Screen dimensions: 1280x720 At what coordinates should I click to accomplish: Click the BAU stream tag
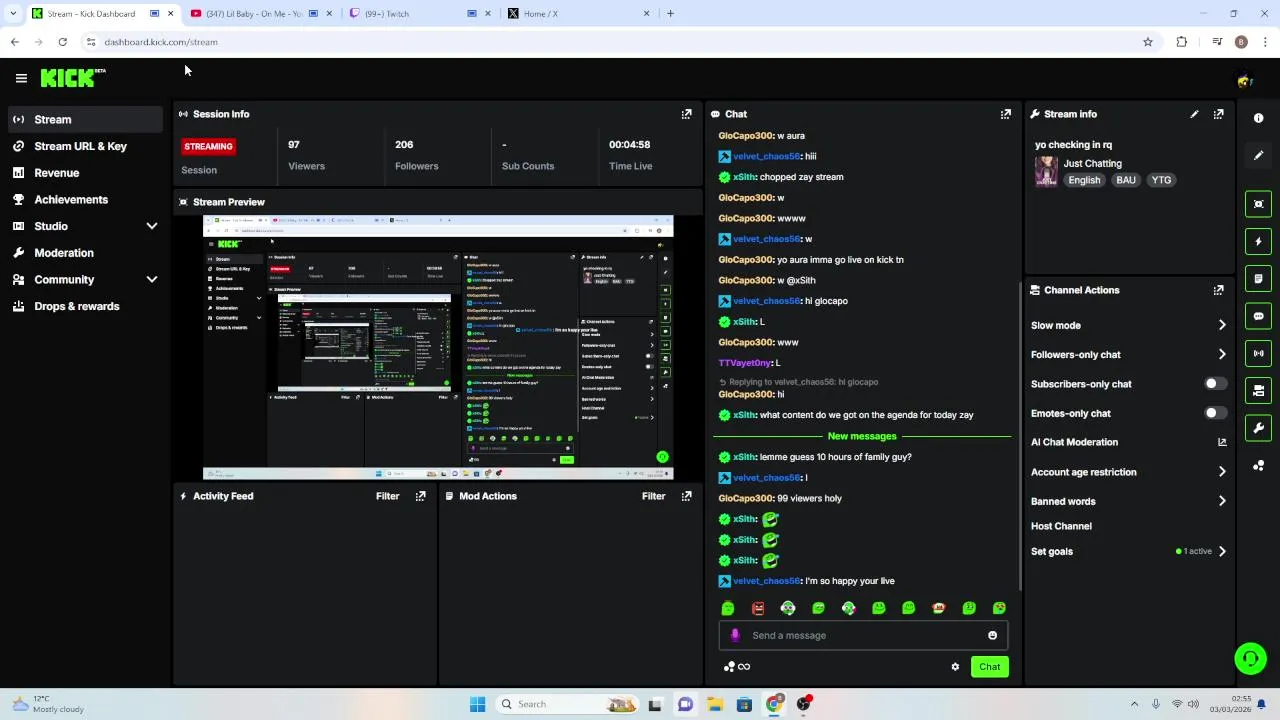[x=1126, y=180]
